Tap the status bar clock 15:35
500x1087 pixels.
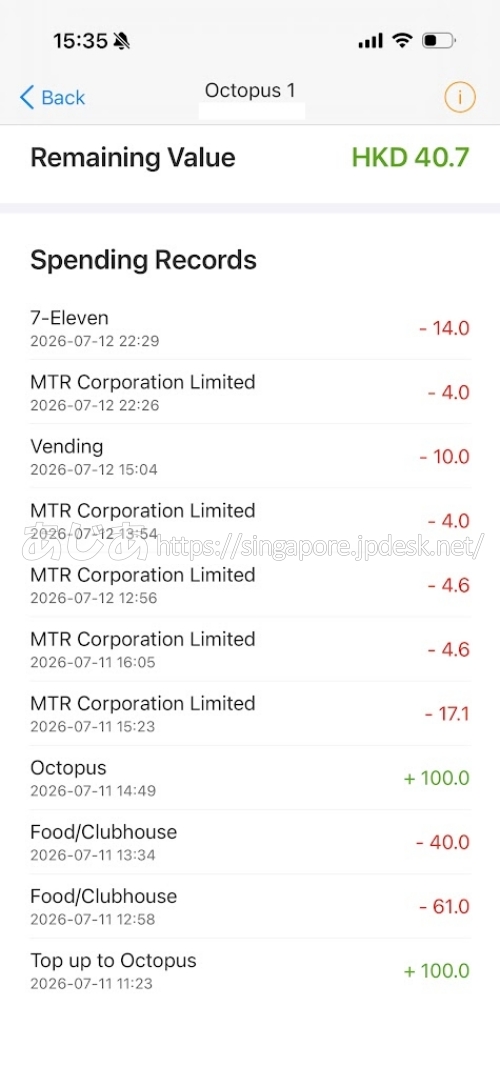[x=80, y=42]
